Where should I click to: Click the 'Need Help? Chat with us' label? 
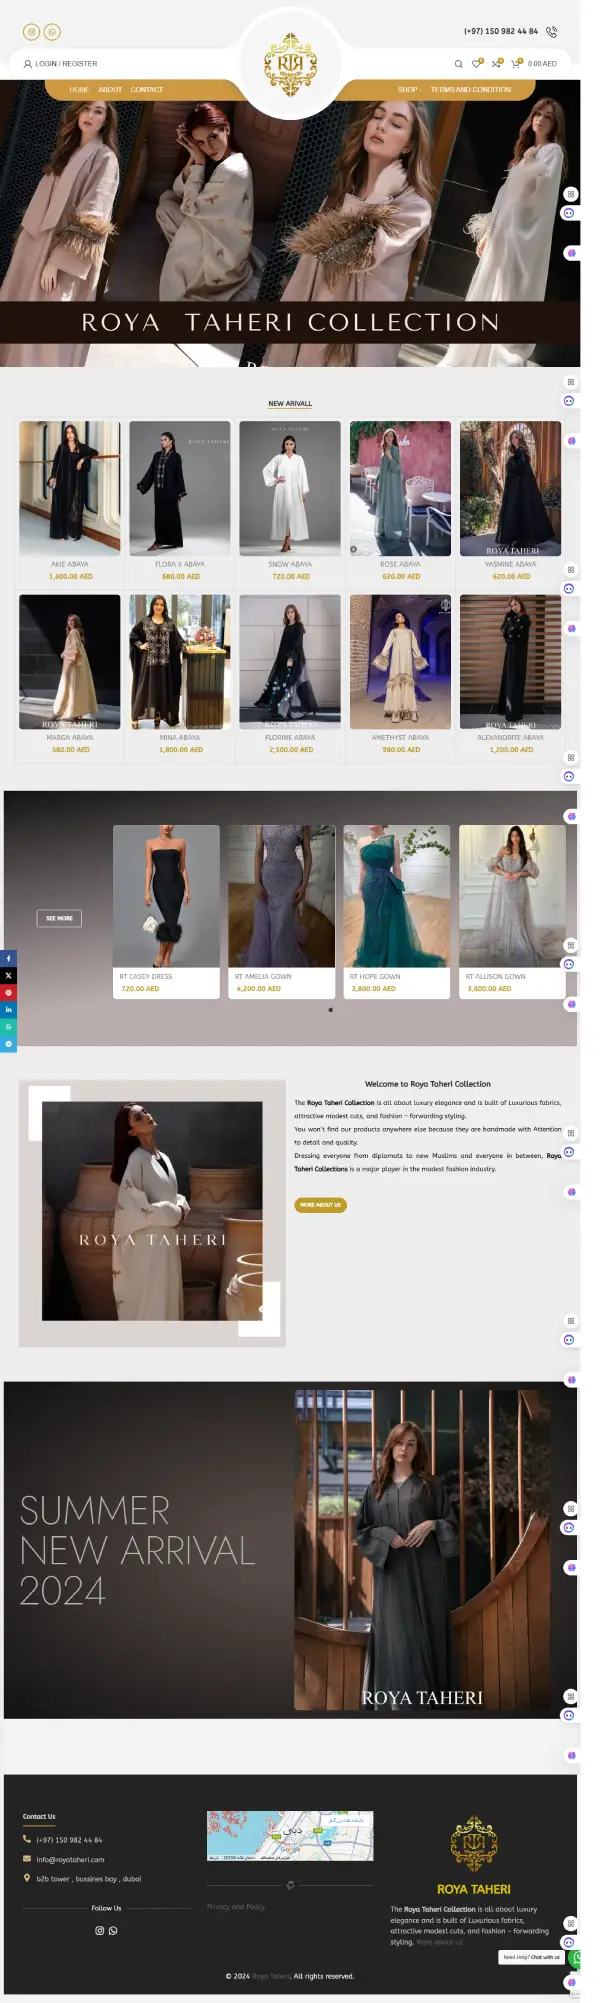tap(532, 1957)
